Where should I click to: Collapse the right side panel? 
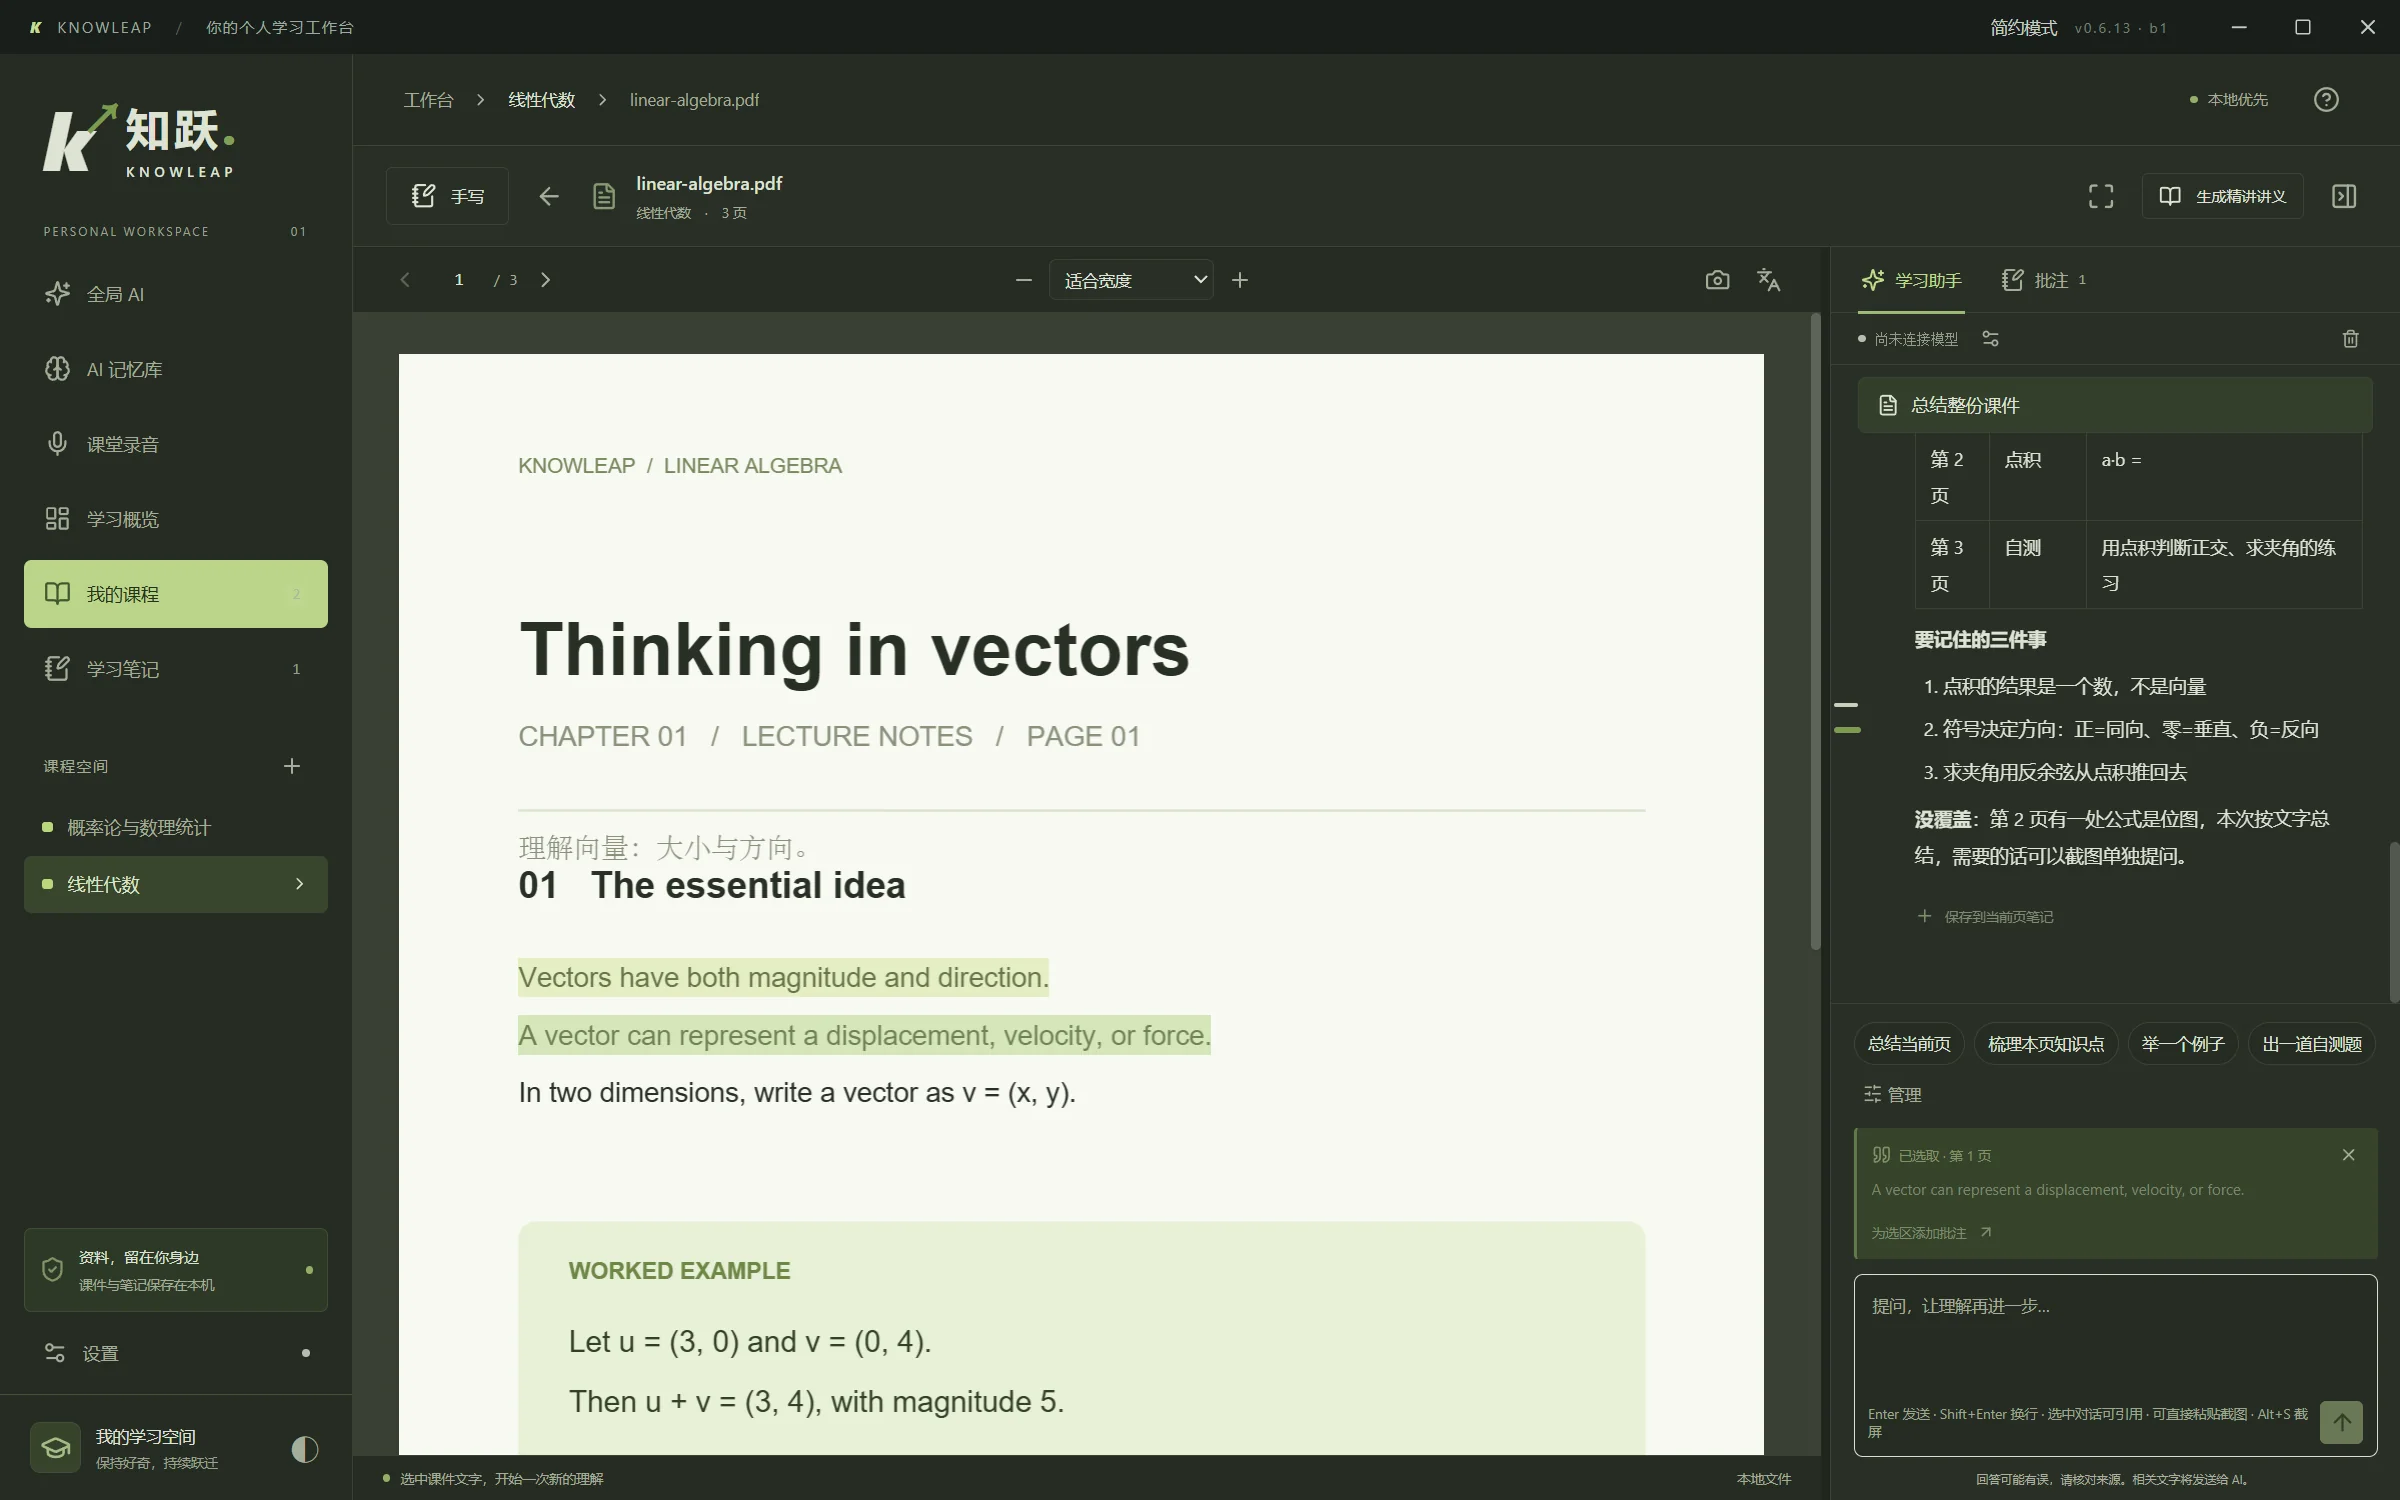coord(2344,196)
